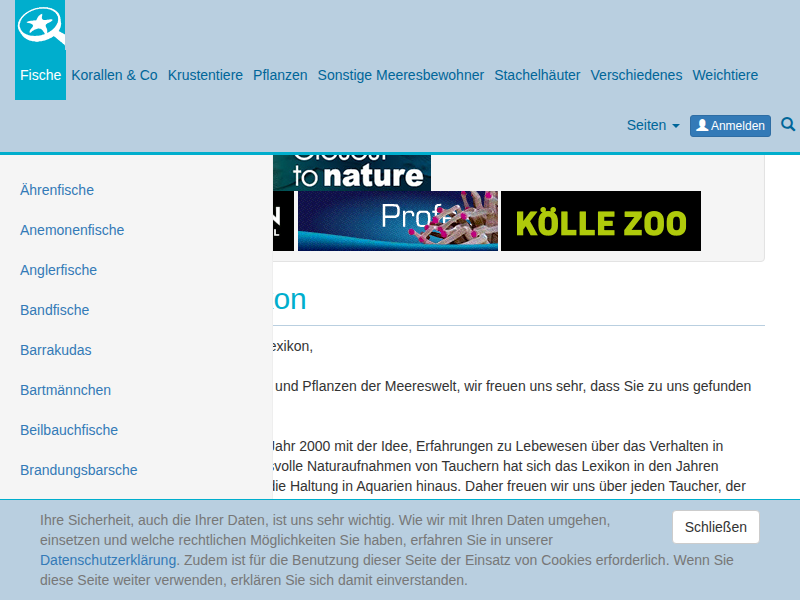Go to Sonstige Meeresbewohner
Image resolution: width=800 pixels, height=600 pixels.
400,75
